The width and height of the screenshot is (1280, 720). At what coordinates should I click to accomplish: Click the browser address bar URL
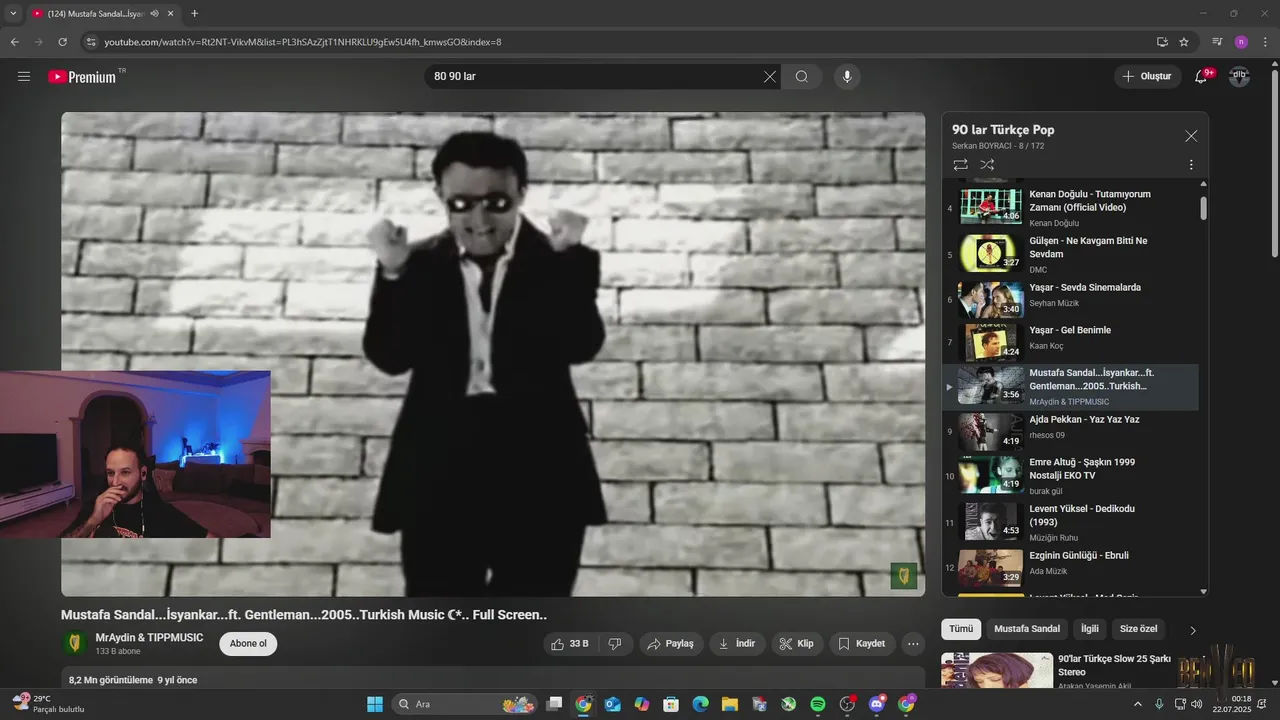point(303,42)
